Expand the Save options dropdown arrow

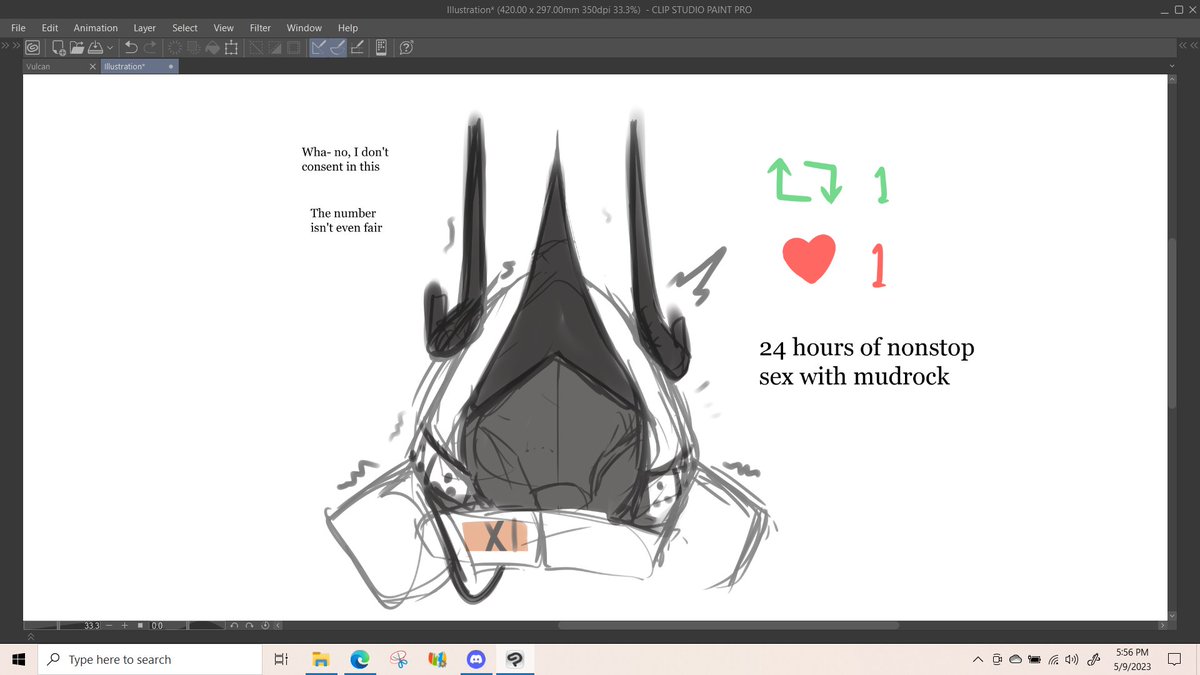[108, 47]
